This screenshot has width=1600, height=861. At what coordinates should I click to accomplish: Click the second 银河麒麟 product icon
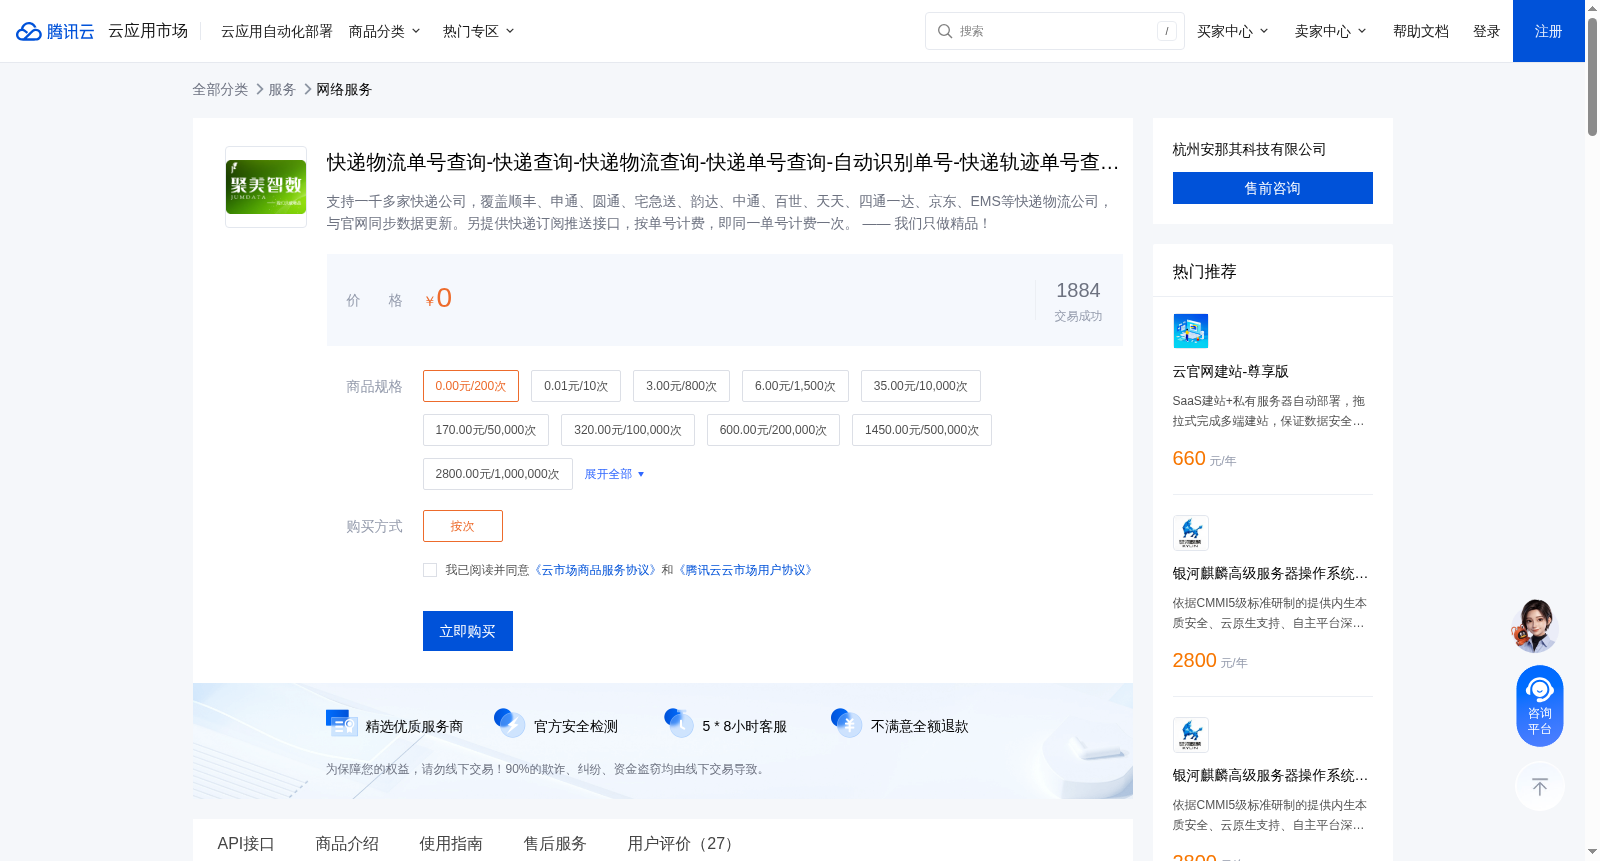1190,735
